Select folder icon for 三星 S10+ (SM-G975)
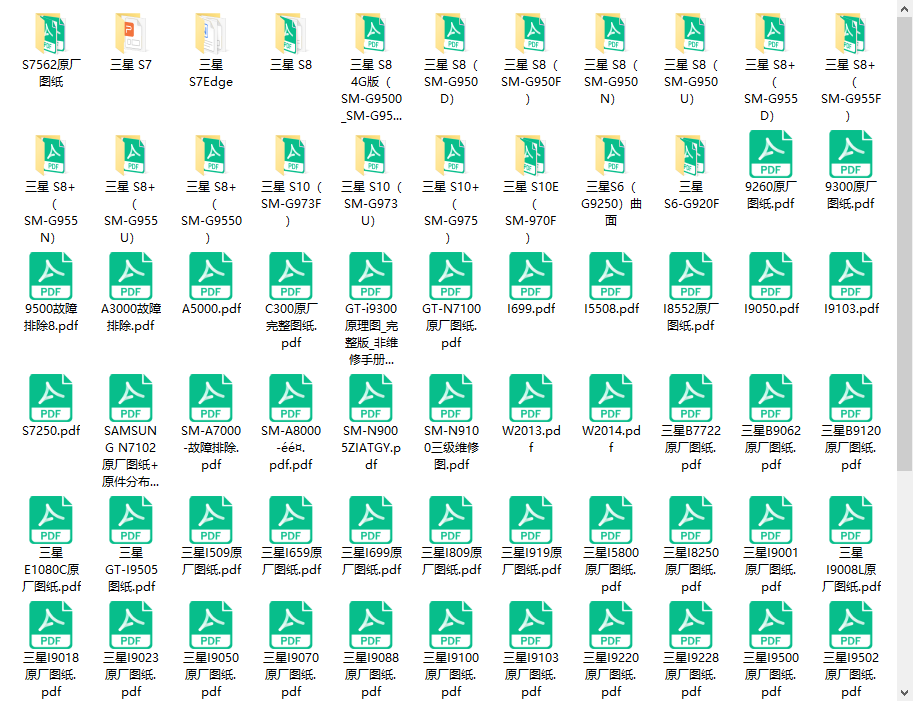This screenshot has width=913, height=701. [x=451, y=155]
